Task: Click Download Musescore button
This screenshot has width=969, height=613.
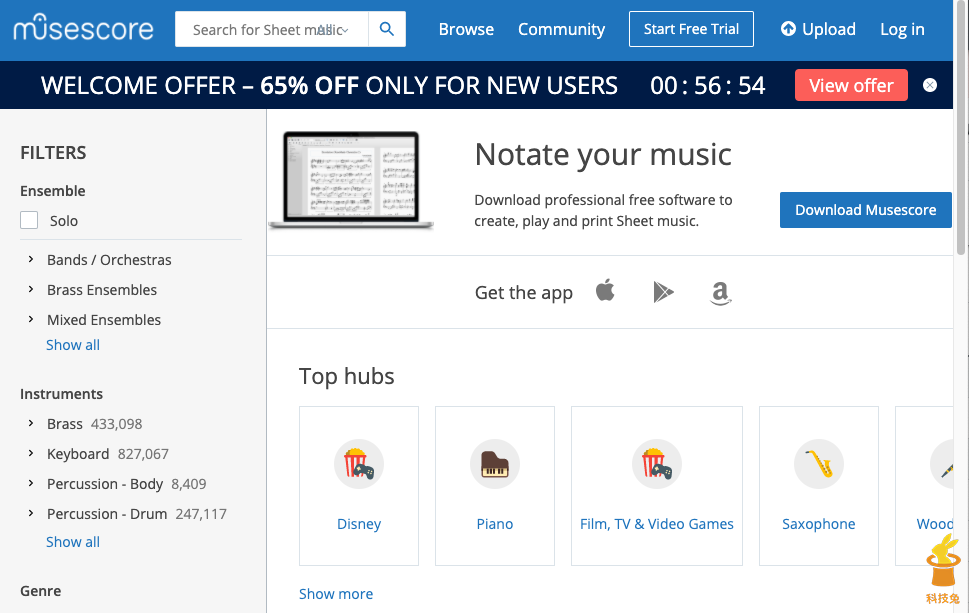Action: (865, 210)
